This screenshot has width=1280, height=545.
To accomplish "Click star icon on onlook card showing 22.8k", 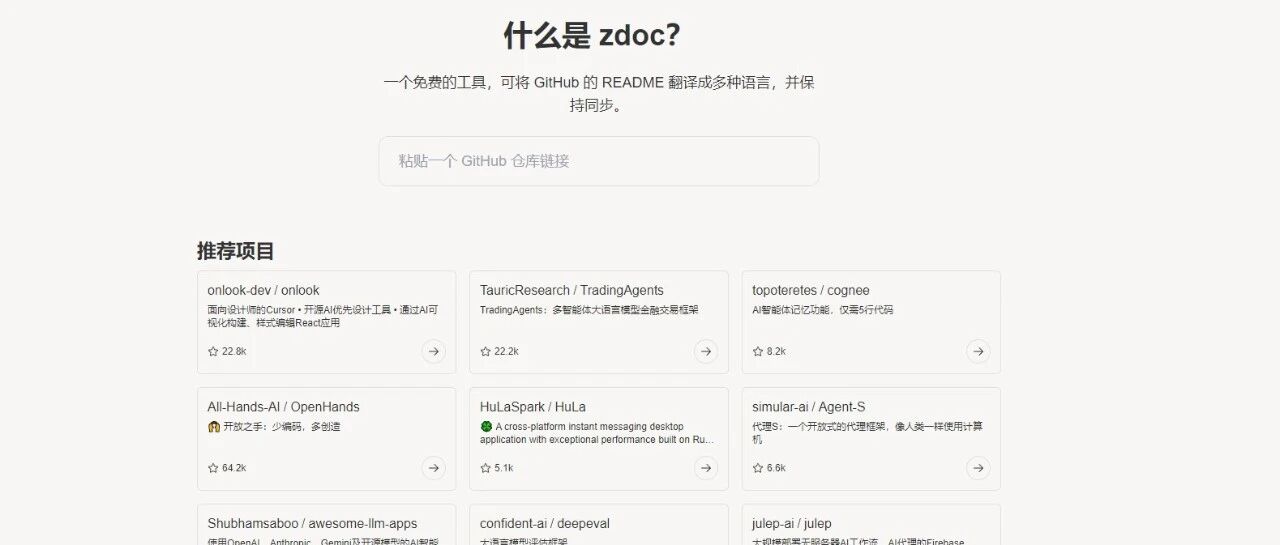I will [213, 351].
